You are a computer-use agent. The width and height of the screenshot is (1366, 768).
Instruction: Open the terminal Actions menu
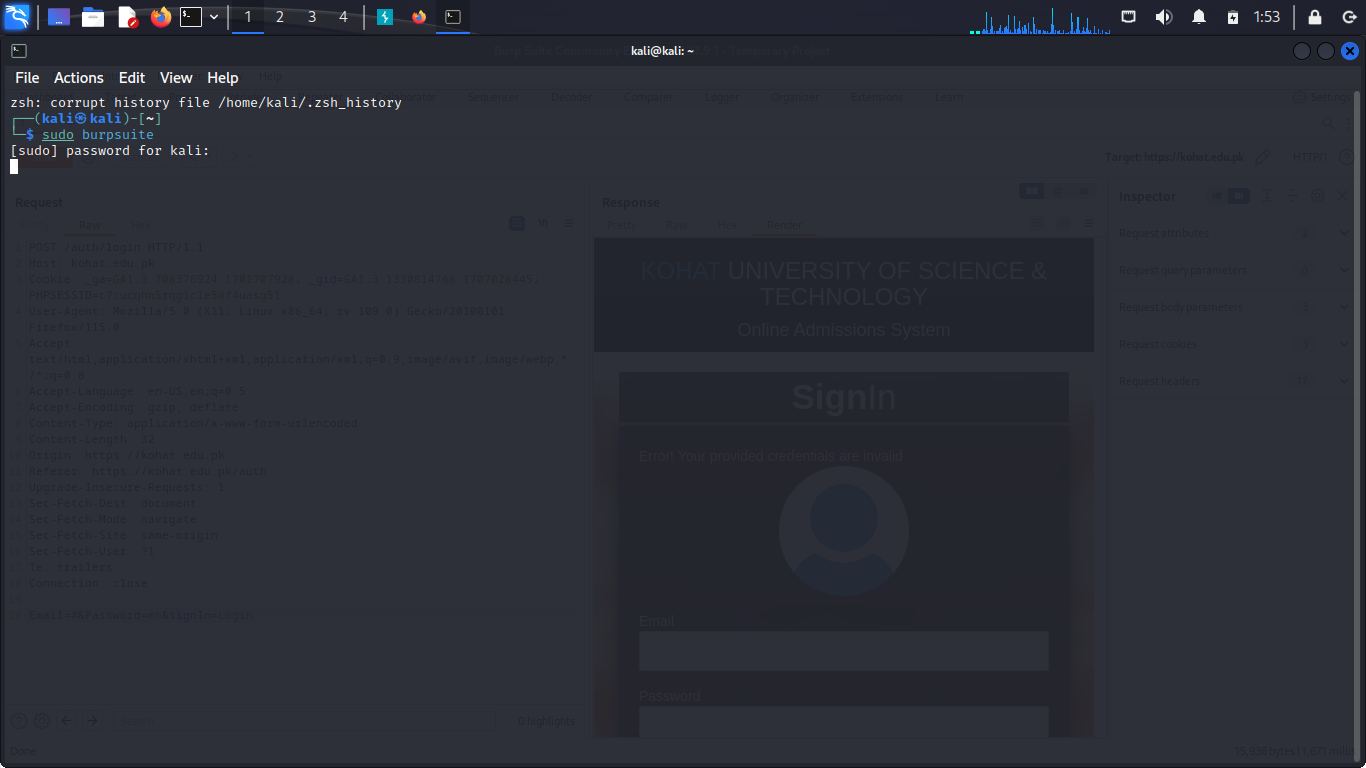pyautogui.click(x=78, y=78)
